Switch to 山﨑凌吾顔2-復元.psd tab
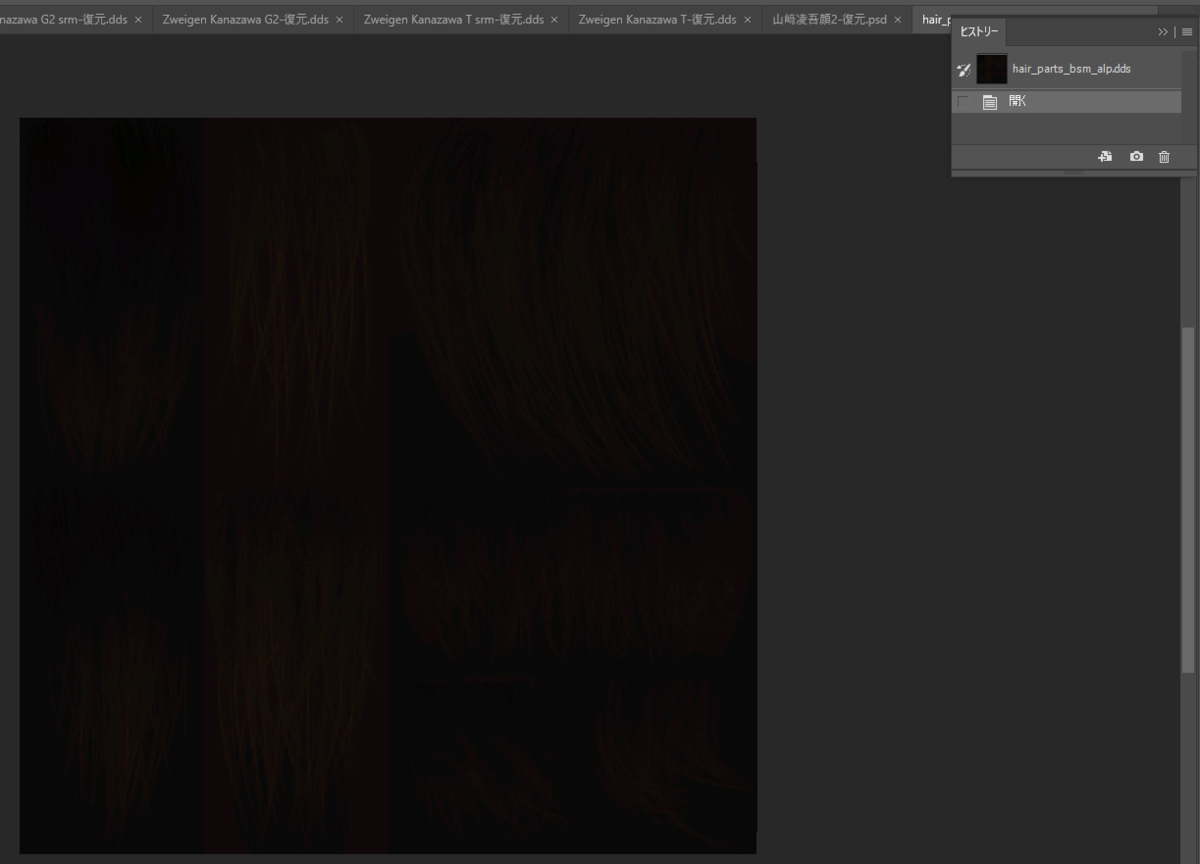This screenshot has width=1200, height=864. coord(829,19)
